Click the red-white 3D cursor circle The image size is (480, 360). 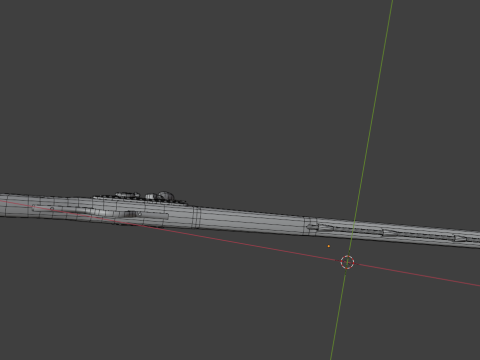click(x=347, y=262)
